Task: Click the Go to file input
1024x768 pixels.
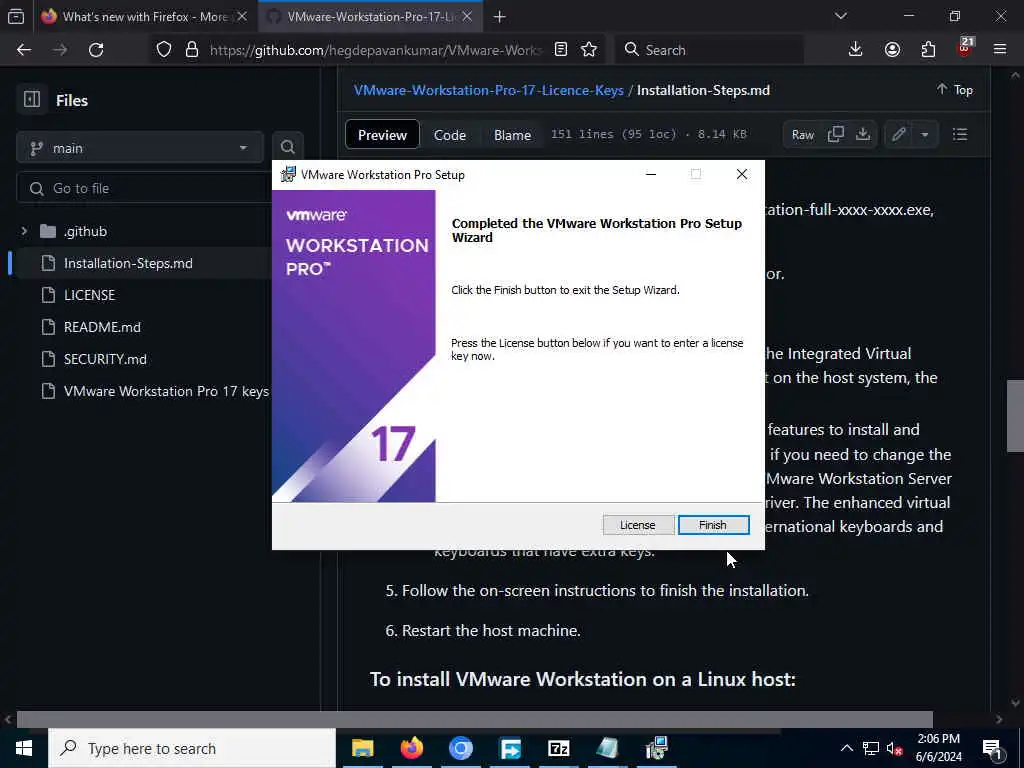Action: pyautogui.click(x=145, y=188)
